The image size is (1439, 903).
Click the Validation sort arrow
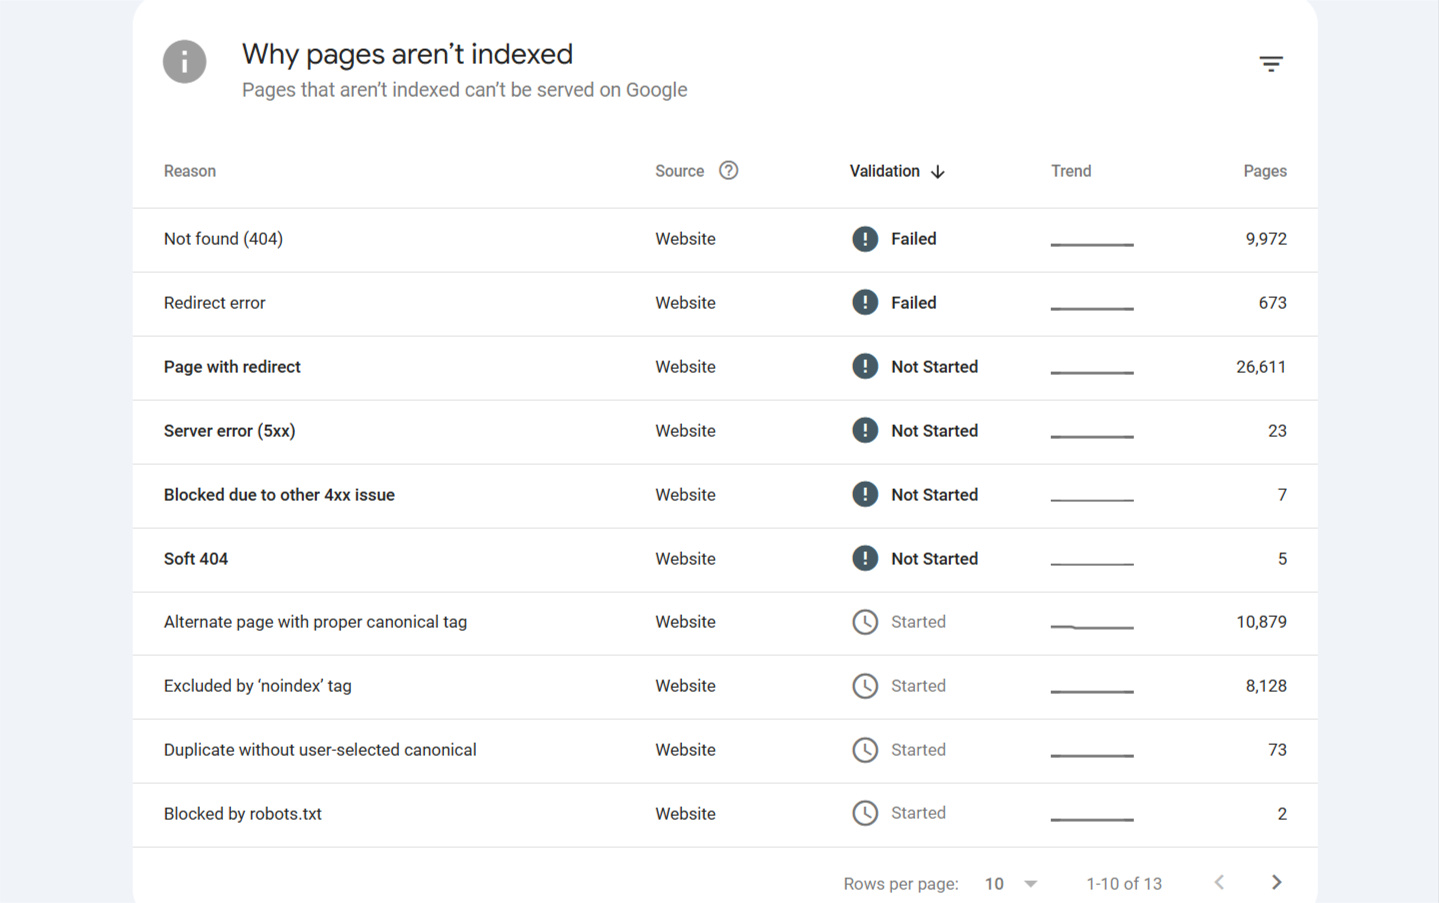938,171
